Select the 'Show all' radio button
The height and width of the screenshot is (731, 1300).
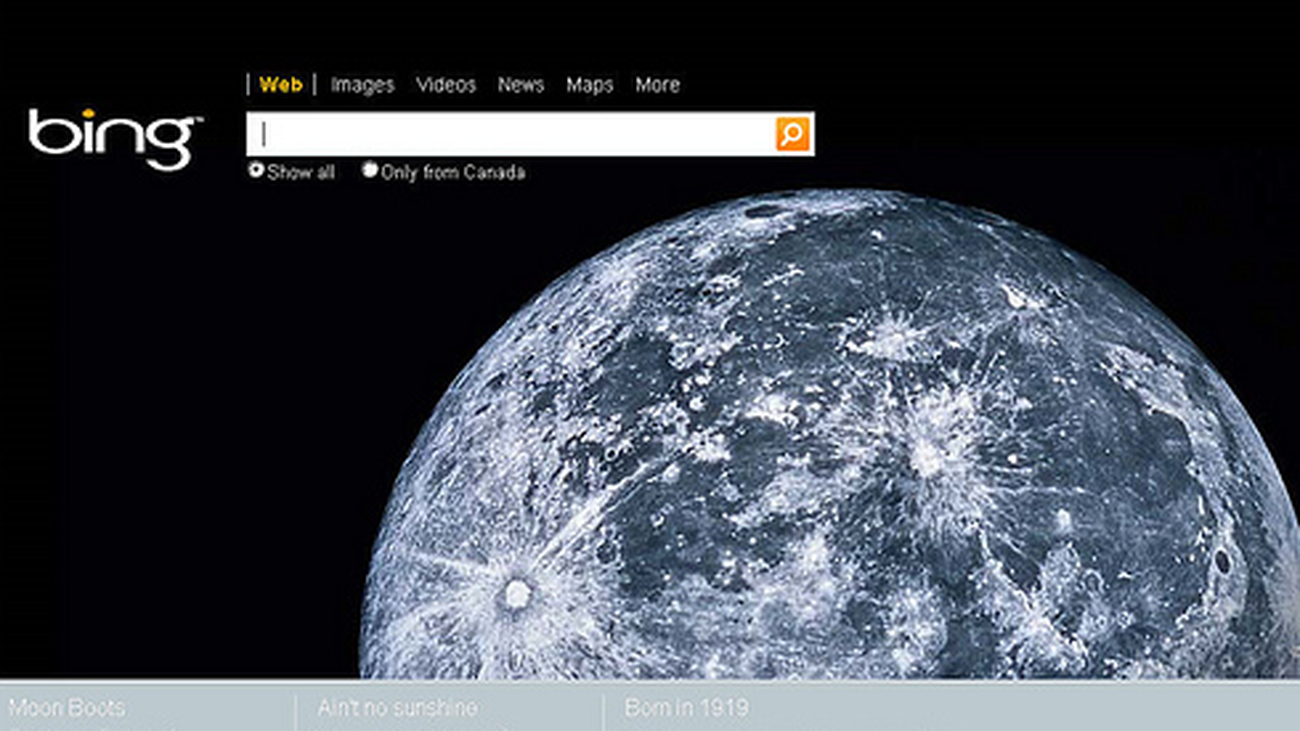(256, 171)
